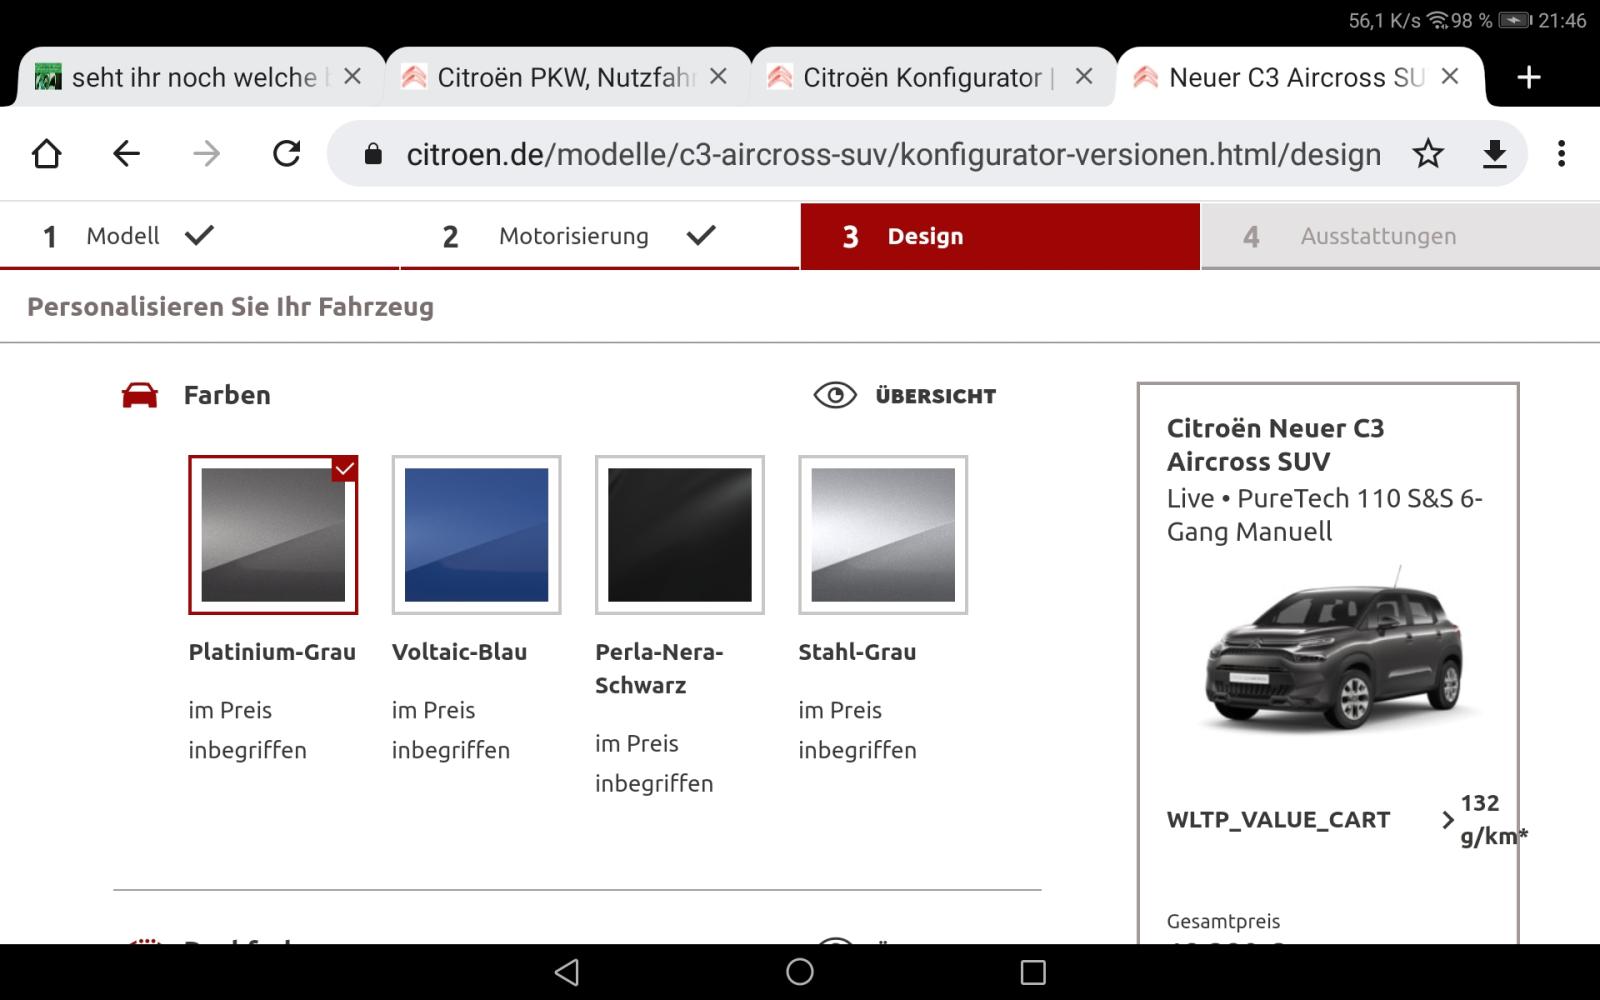Open the browser three-dot menu
Image resolution: width=1600 pixels, height=1000 pixels.
[x=1561, y=154]
